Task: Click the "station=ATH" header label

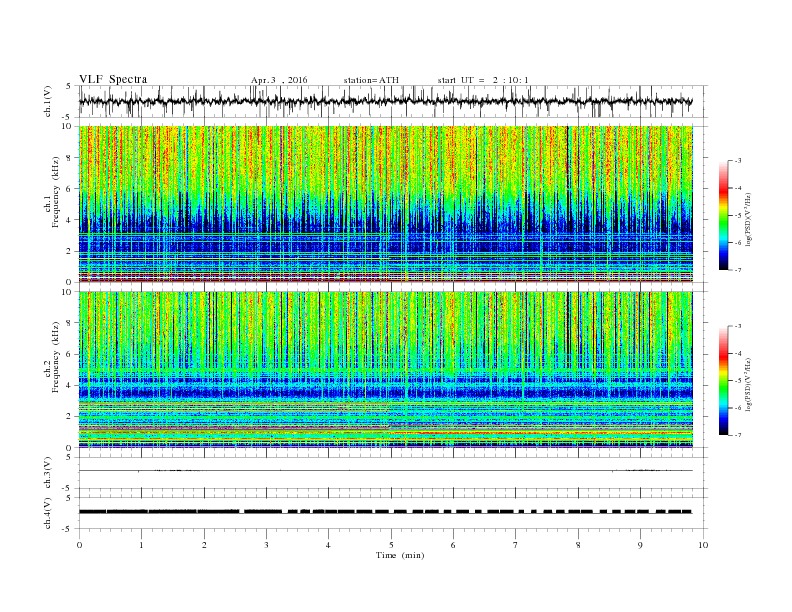Action: [371, 80]
